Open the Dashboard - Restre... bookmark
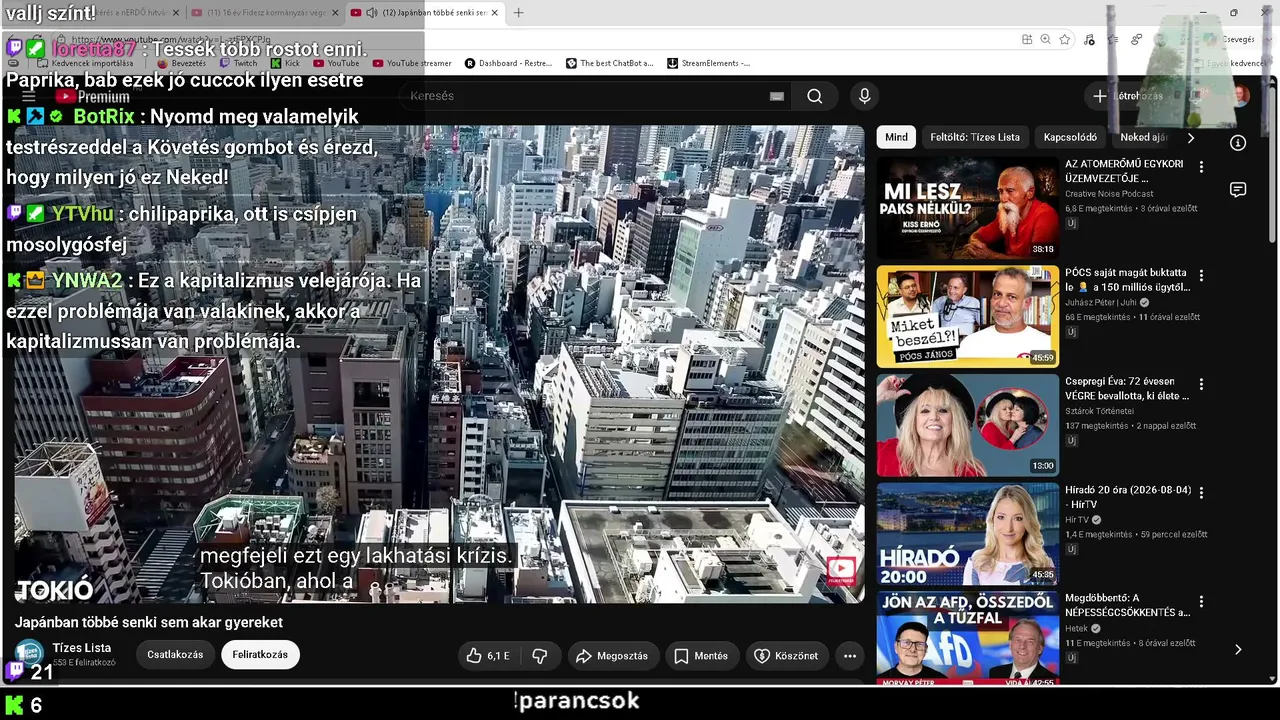Viewport: 1280px width, 720px height. [x=508, y=63]
